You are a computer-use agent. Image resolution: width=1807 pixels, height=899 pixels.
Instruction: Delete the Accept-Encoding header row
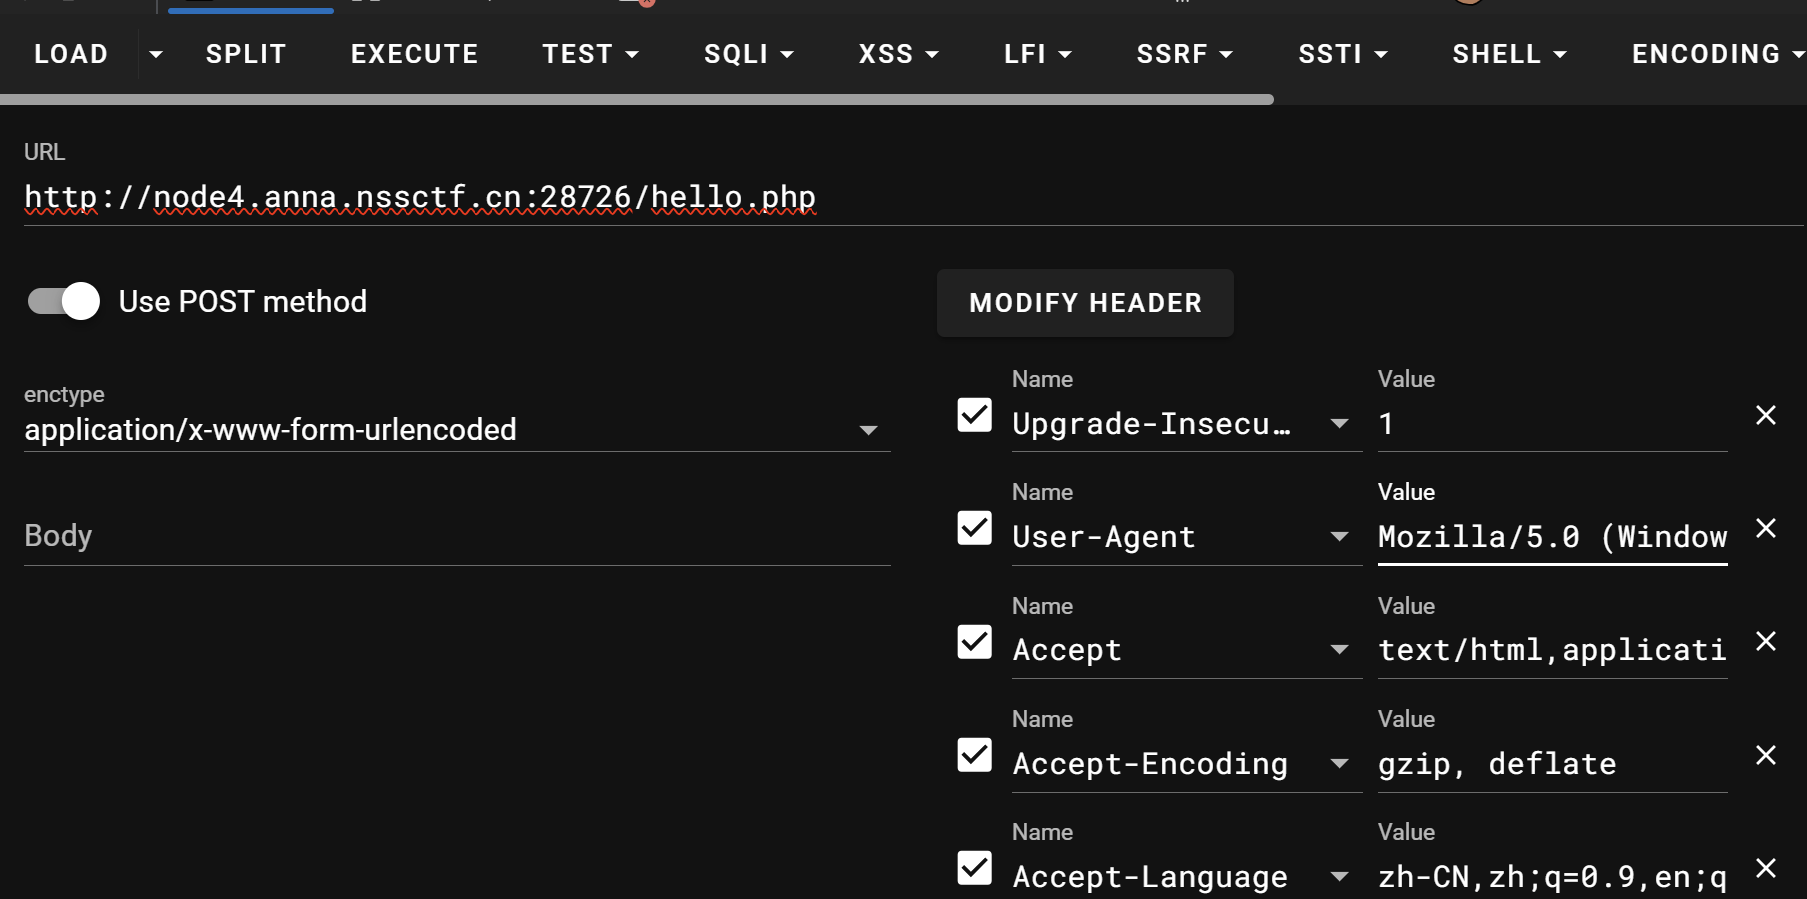[1765, 755]
